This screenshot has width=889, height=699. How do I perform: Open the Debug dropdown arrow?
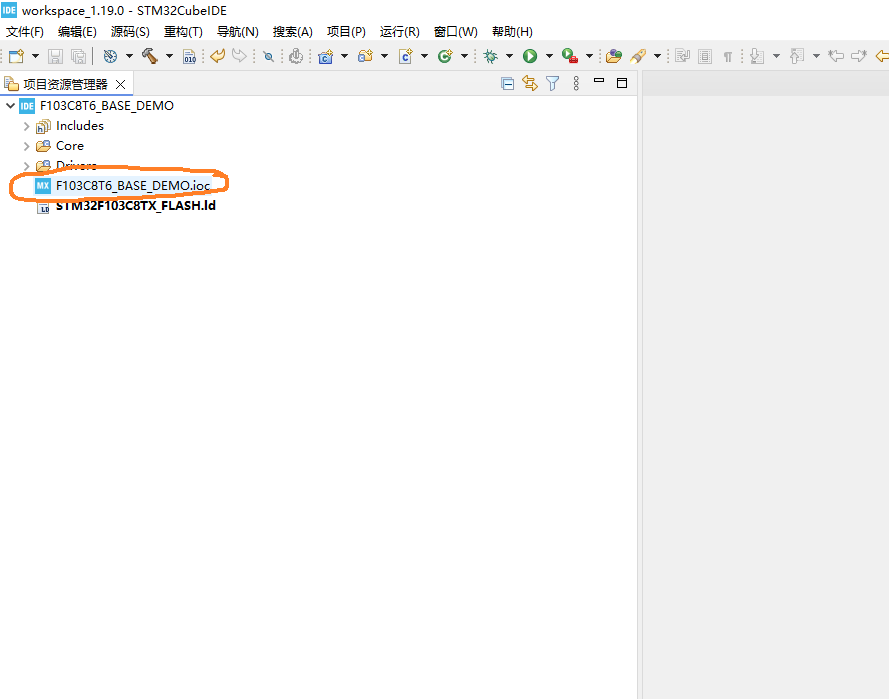pos(509,56)
